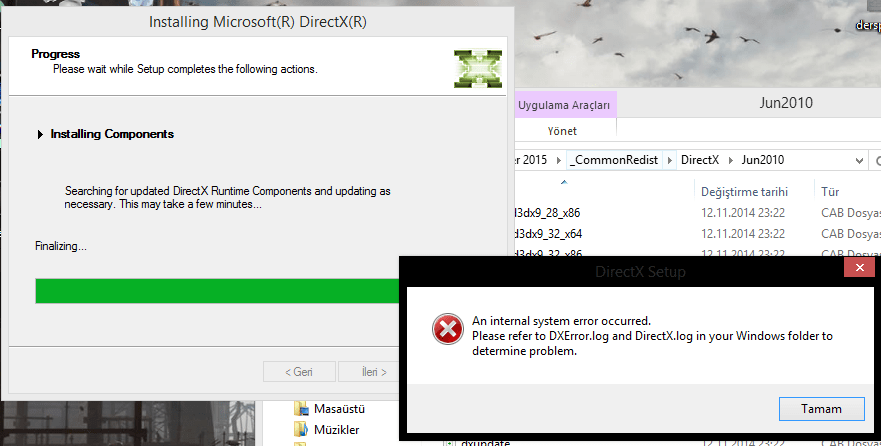Click Masaüstü folder icon
The width and height of the screenshot is (881, 446).
point(301,408)
